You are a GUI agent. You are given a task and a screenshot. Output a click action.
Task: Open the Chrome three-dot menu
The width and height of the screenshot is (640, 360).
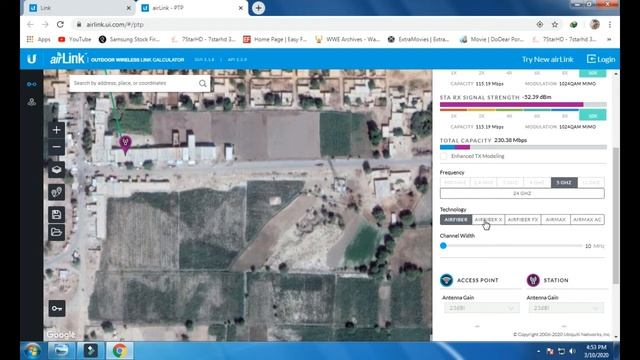tap(610, 24)
